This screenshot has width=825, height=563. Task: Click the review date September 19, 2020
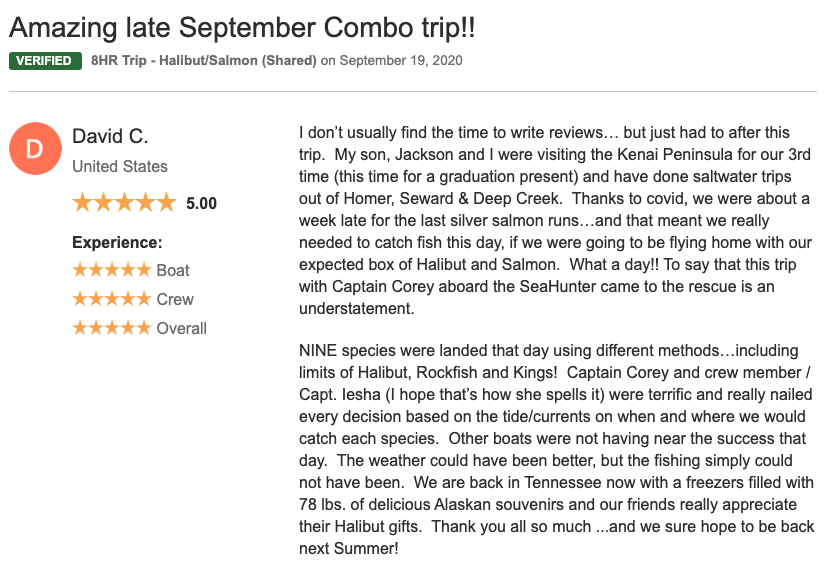coord(401,61)
